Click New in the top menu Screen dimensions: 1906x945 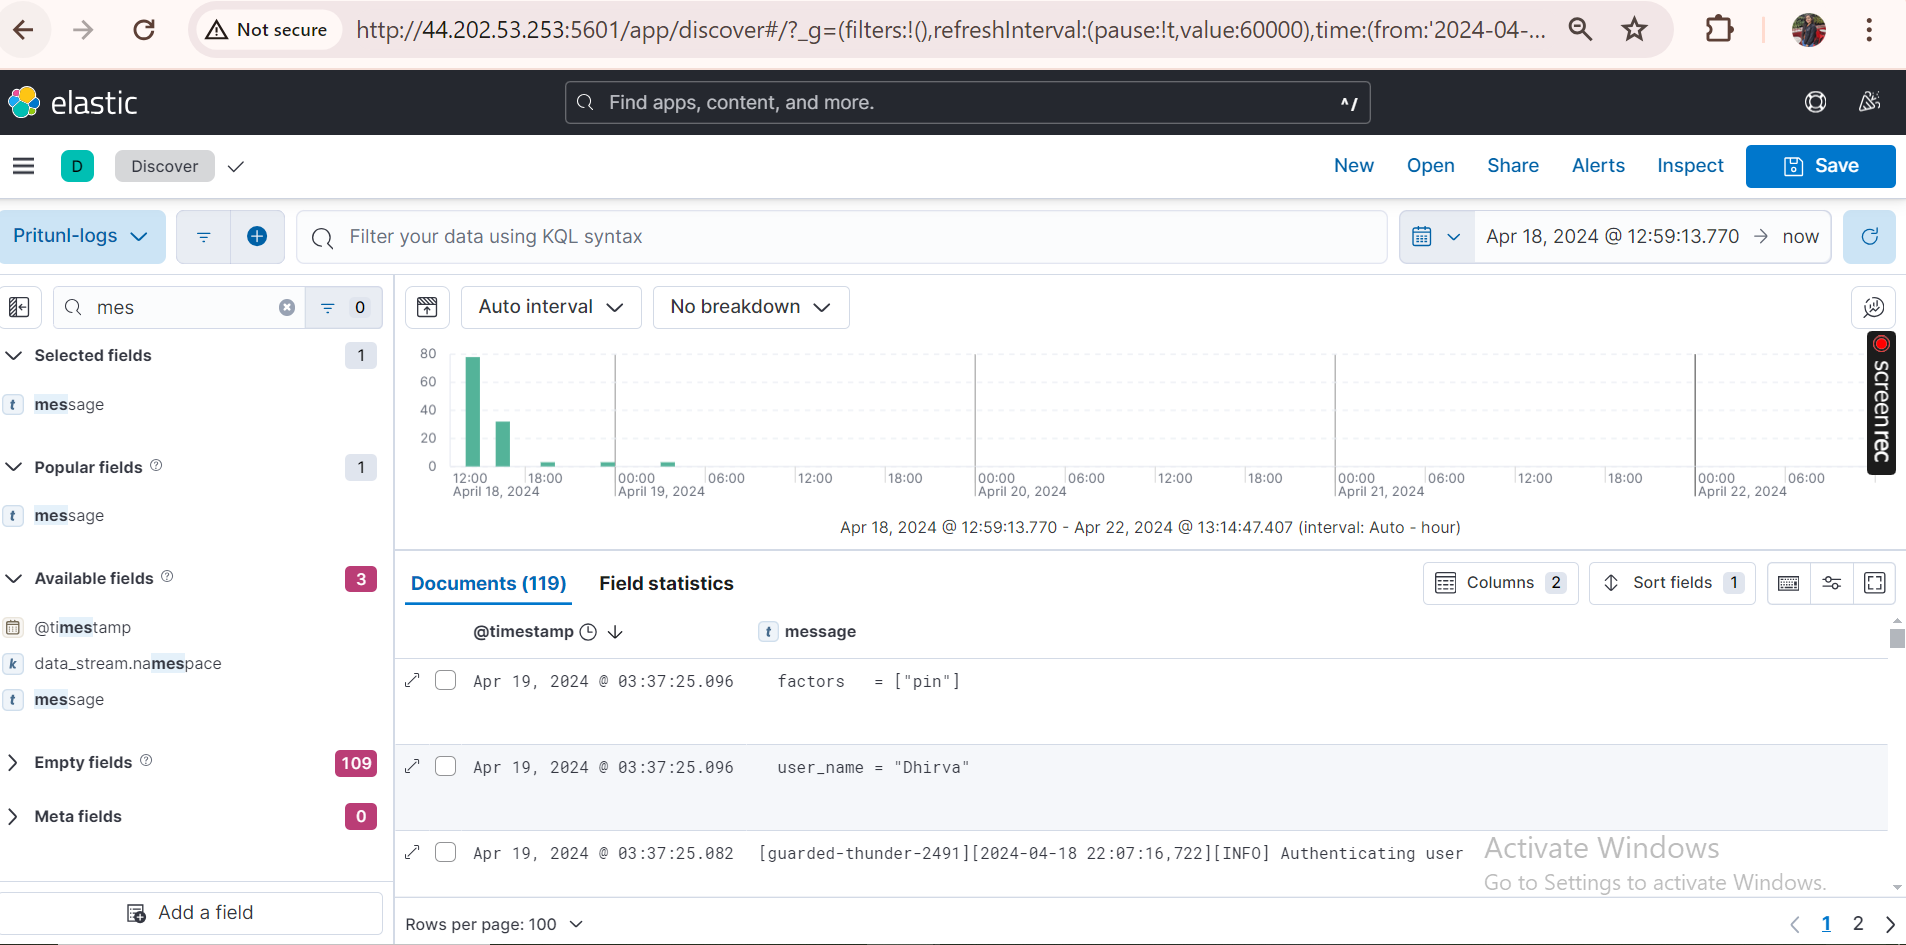click(1354, 166)
